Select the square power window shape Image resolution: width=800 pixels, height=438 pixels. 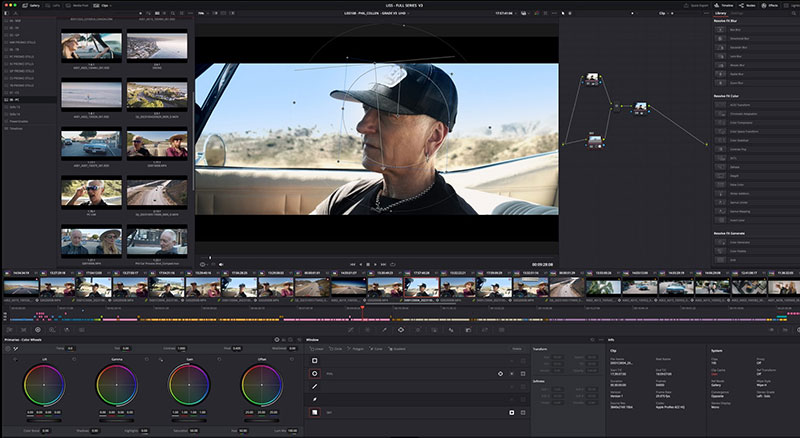(316, 360)
